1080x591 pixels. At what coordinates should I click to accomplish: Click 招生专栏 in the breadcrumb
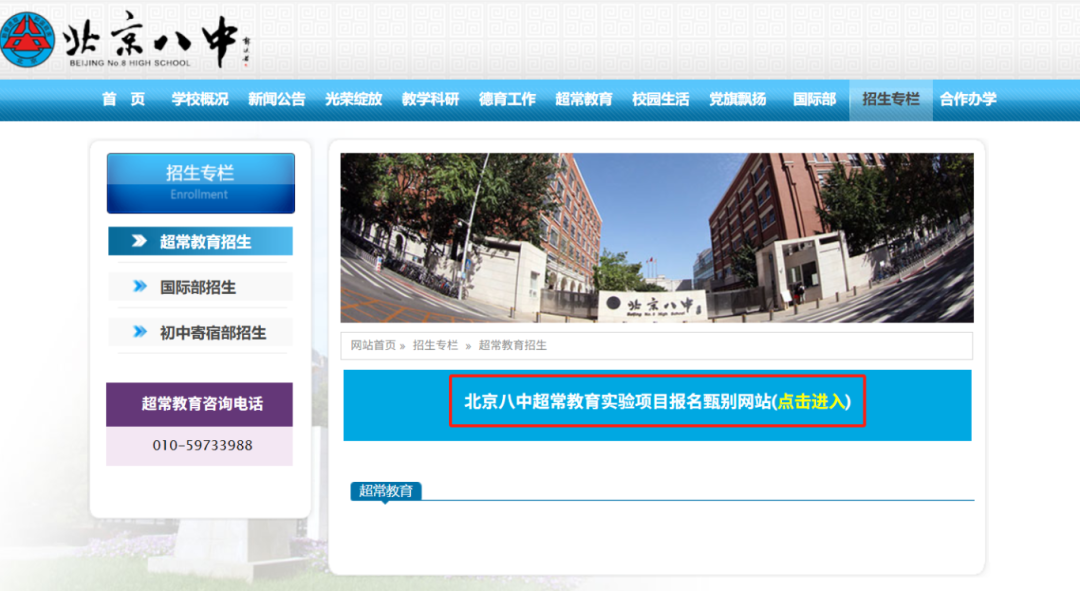point(435,345)
